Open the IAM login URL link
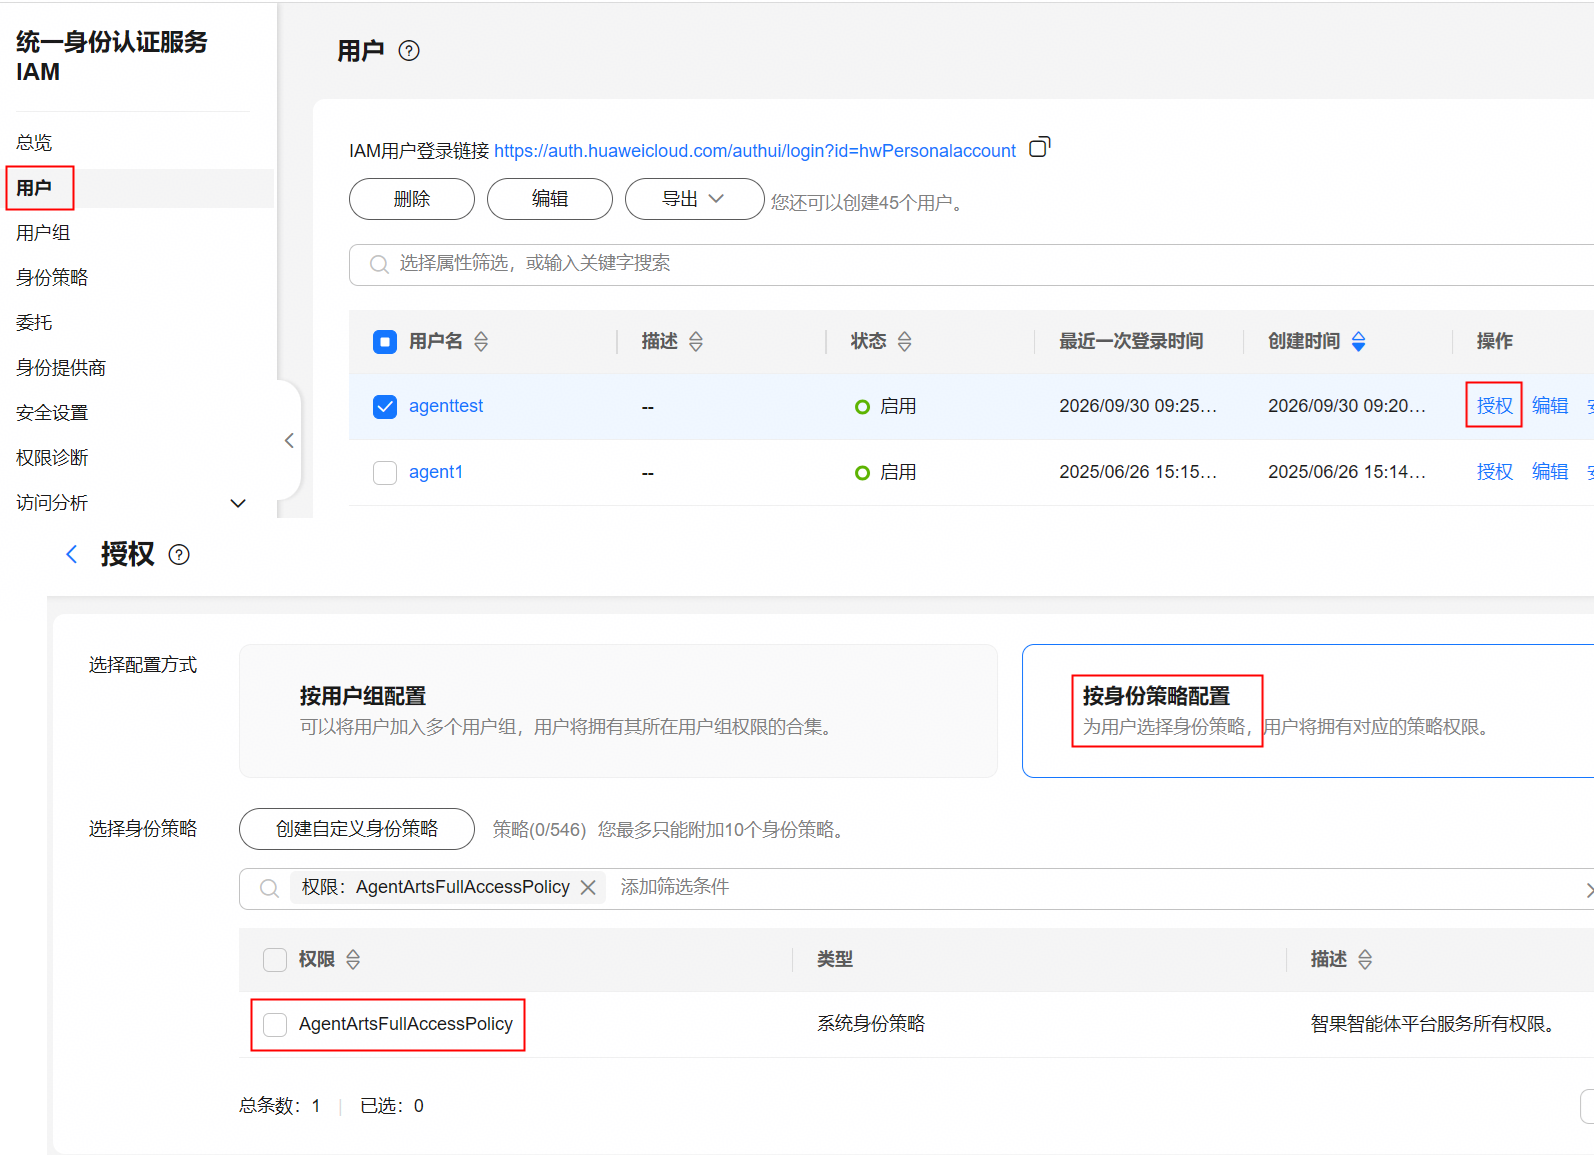The image size is (1594, 1159). 755,151
